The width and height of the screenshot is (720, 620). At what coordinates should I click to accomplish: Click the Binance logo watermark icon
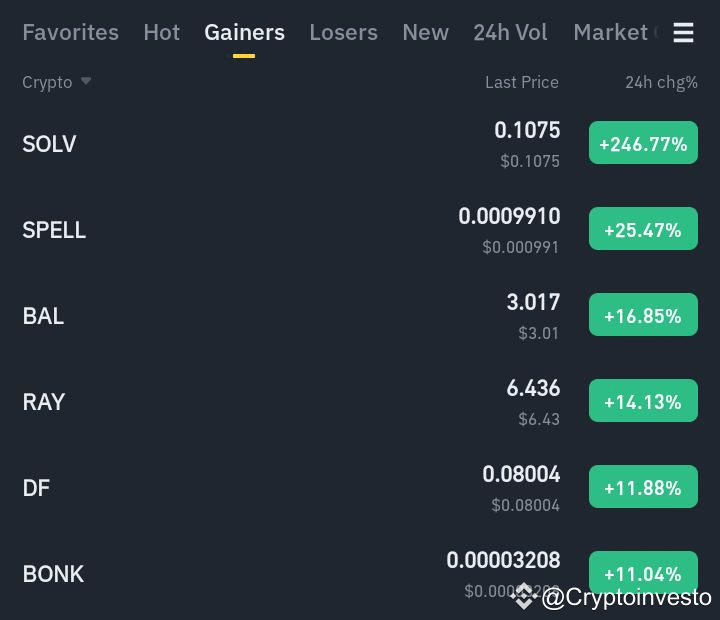click(x=525, y=597)
